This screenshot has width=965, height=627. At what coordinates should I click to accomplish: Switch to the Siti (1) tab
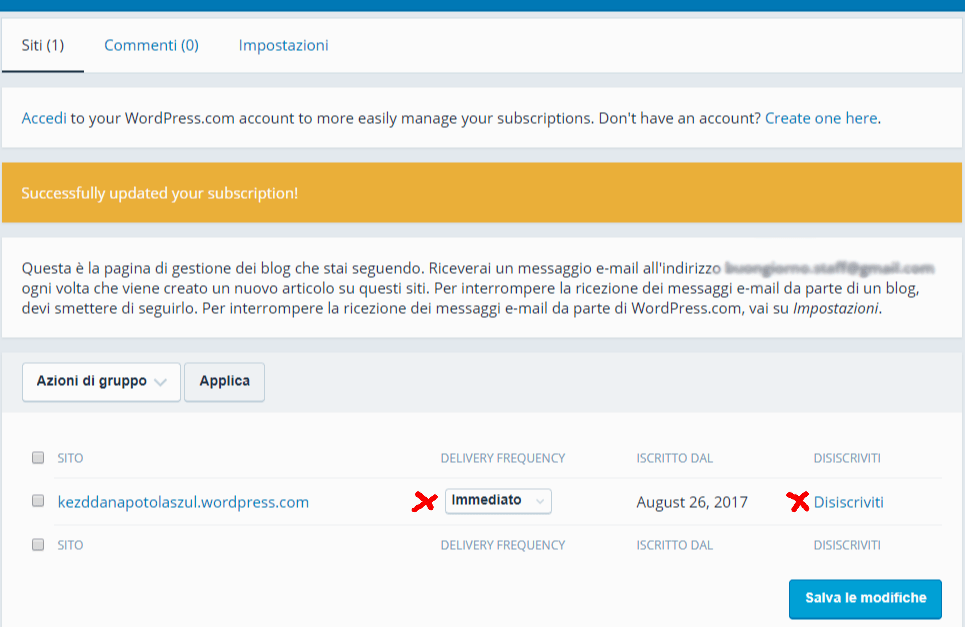(43, 45)
